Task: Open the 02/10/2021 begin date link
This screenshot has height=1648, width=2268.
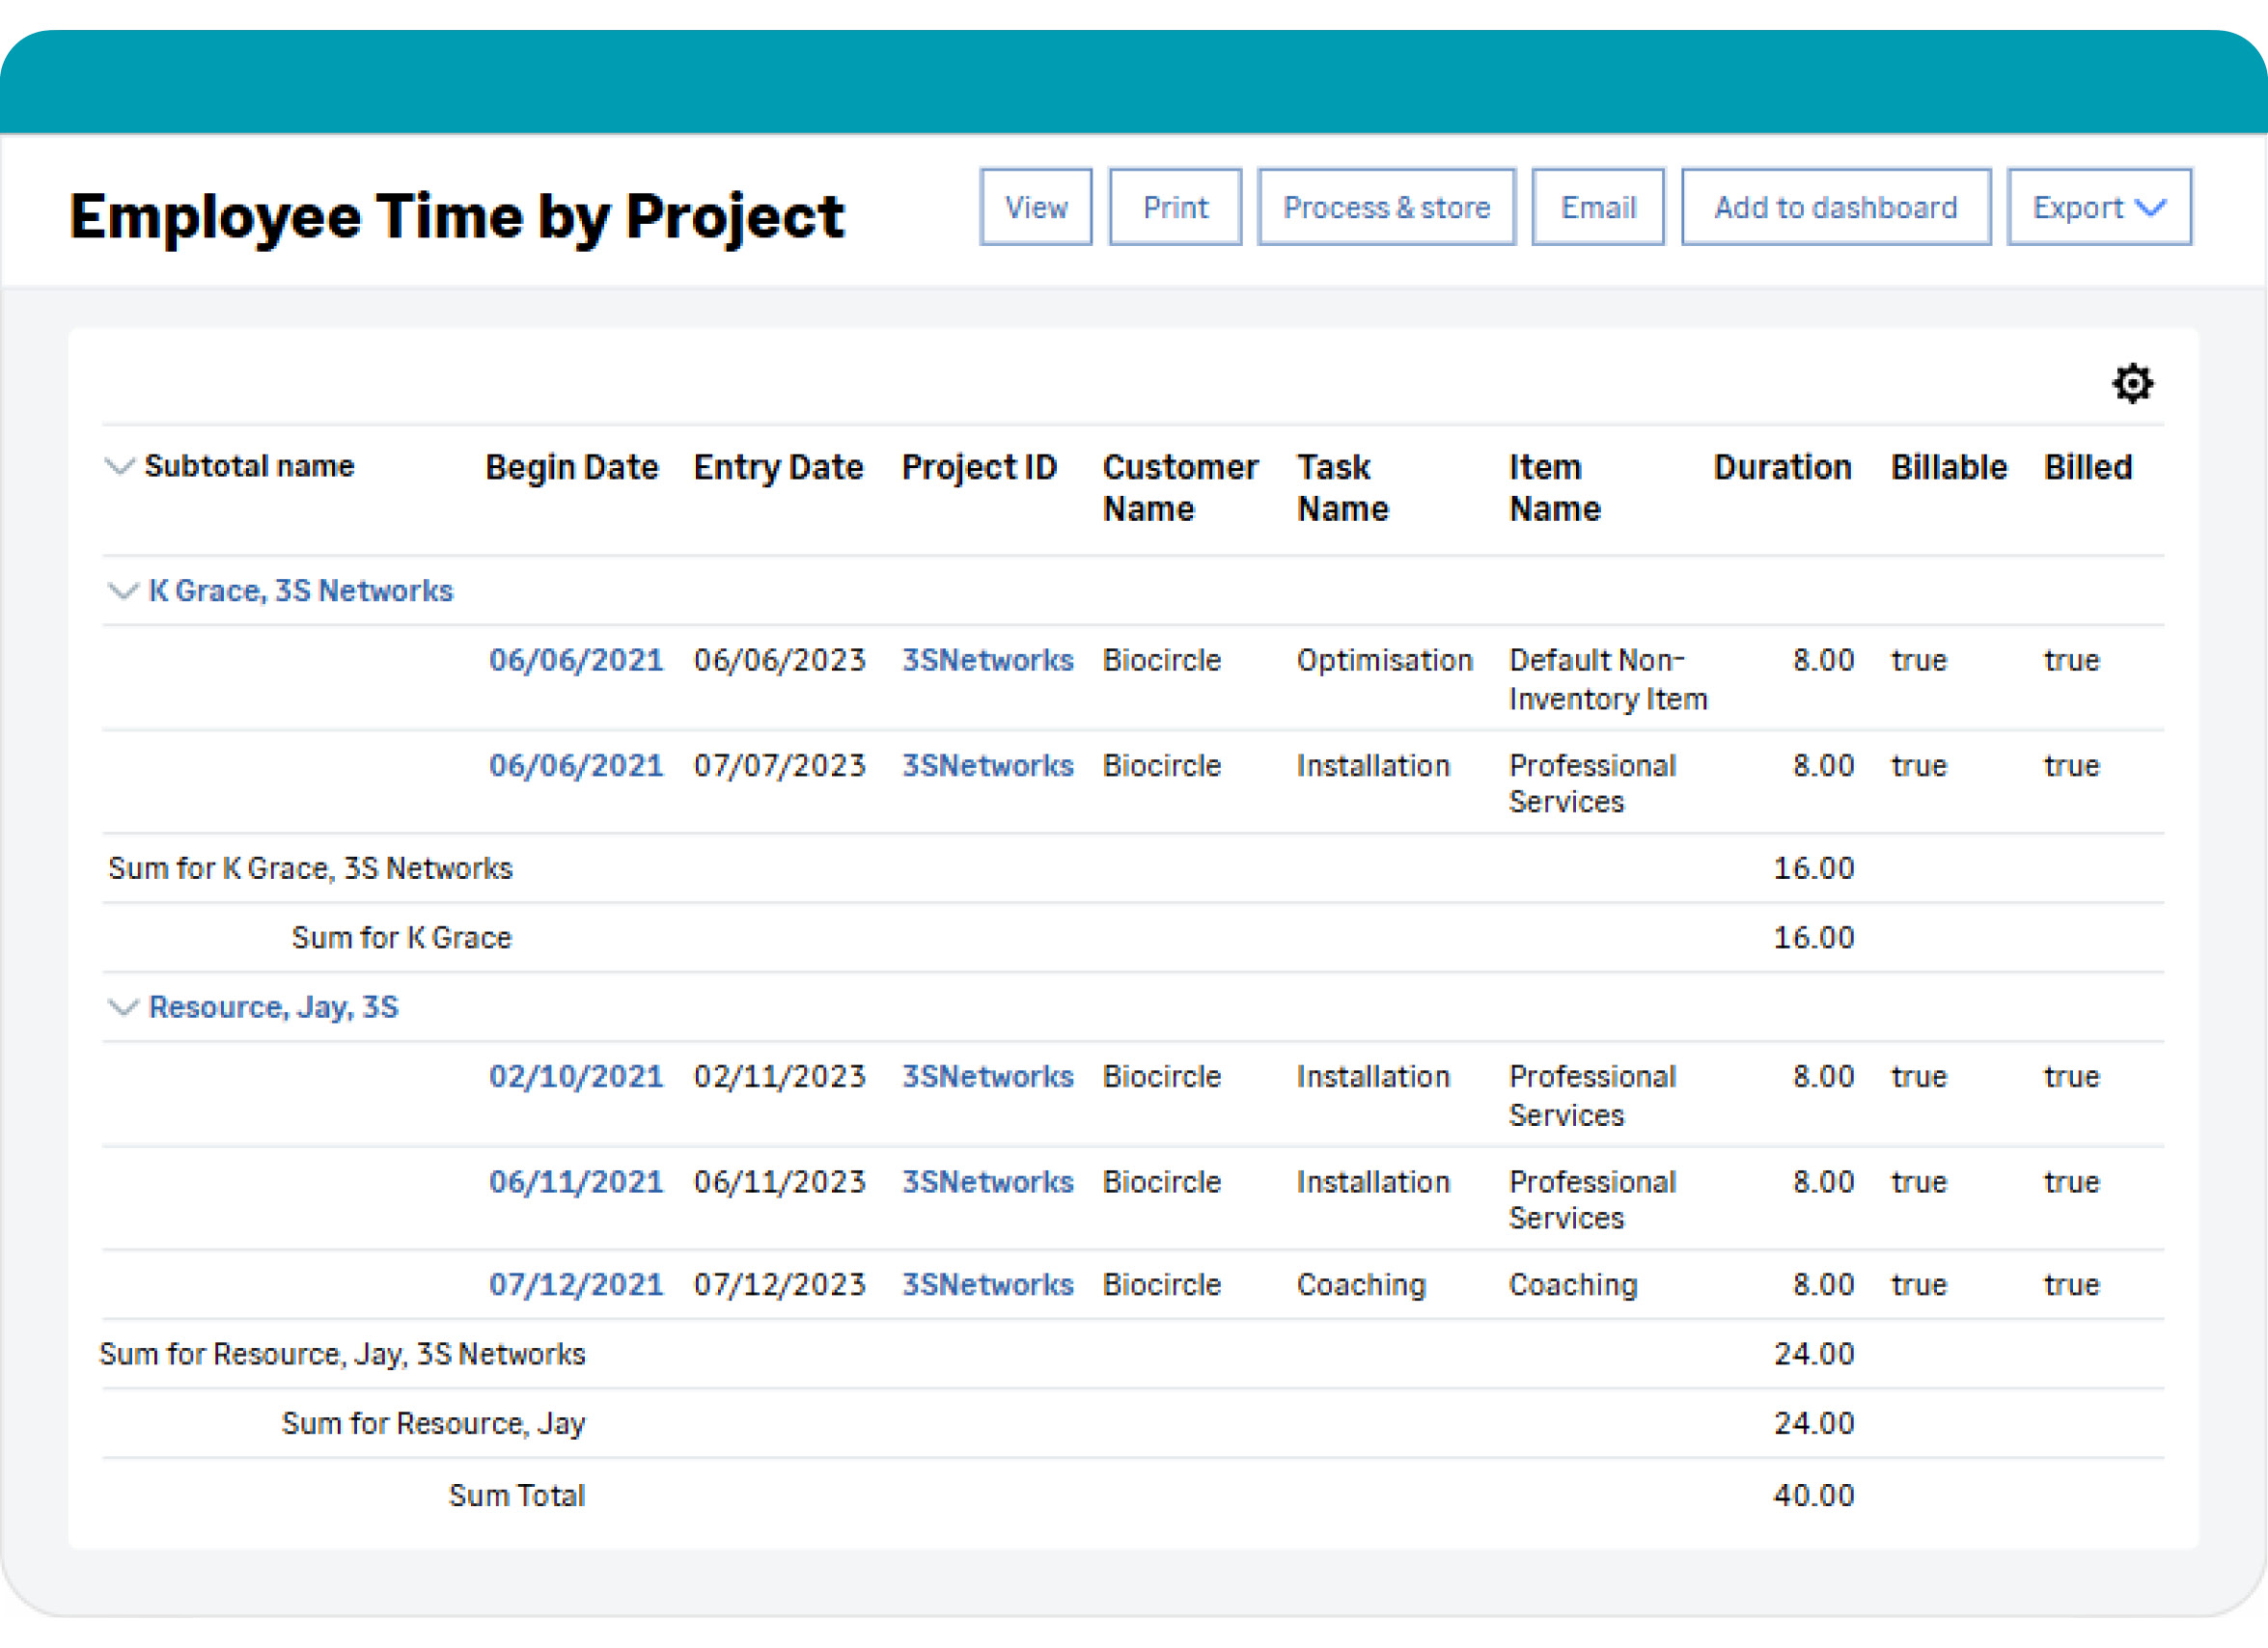Action: (575, 1076)
